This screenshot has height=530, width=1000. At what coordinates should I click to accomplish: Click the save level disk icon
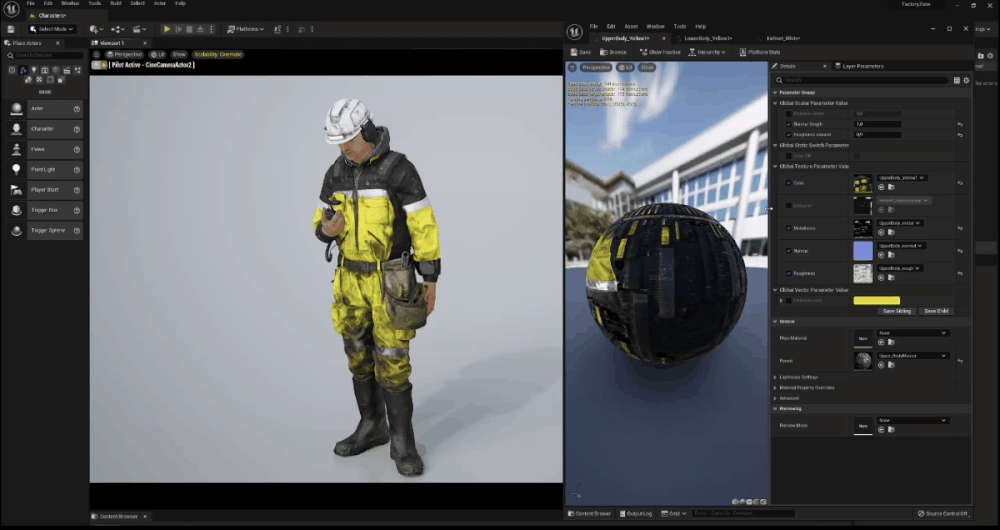pos(11,29)
